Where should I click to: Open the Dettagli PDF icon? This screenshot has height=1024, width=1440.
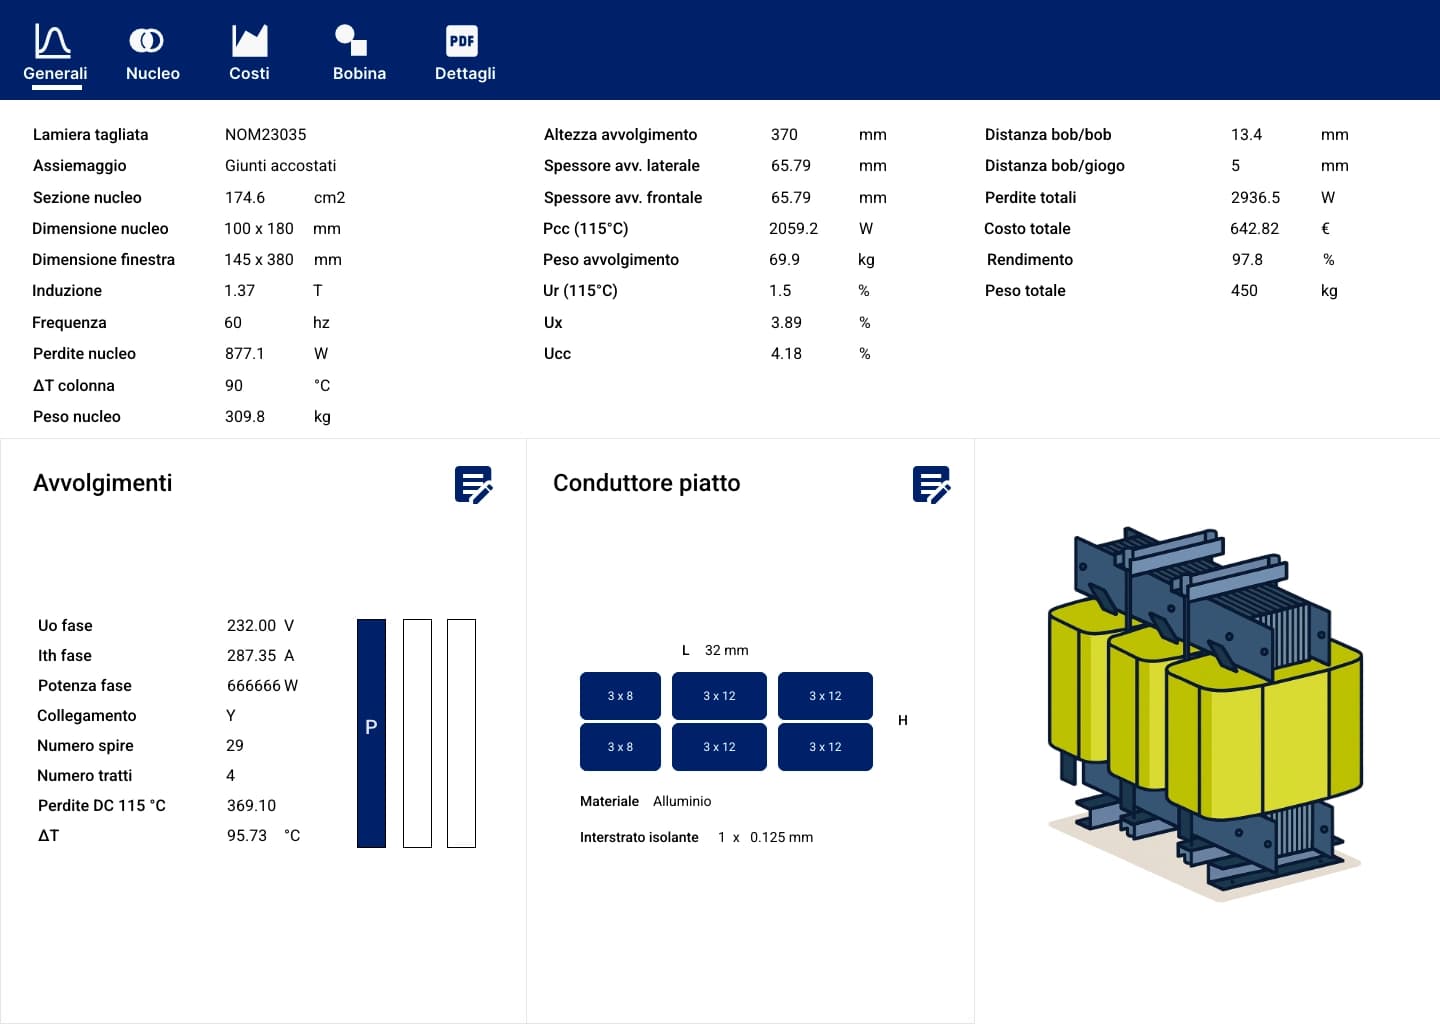pos(462,41)
